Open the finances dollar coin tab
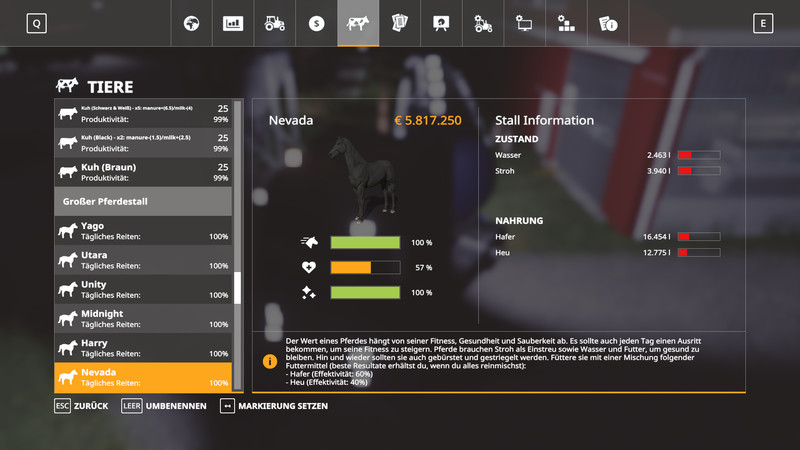800x450 pixels. [317, 23]
